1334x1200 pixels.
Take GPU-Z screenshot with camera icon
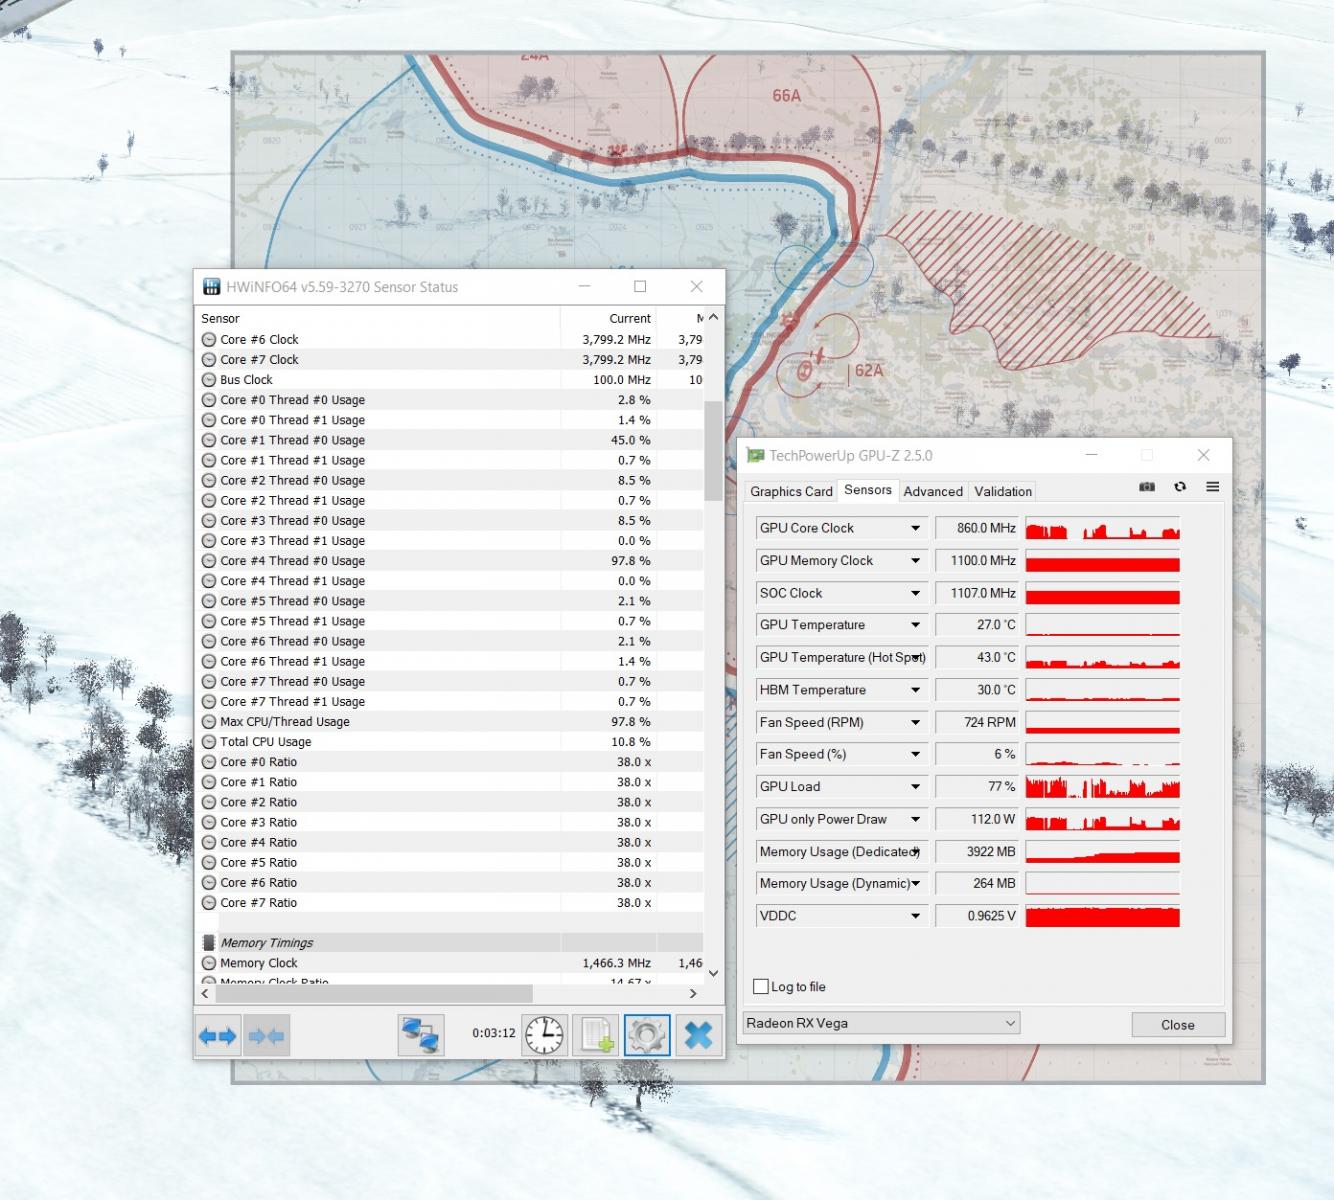tap(1147, 487)
